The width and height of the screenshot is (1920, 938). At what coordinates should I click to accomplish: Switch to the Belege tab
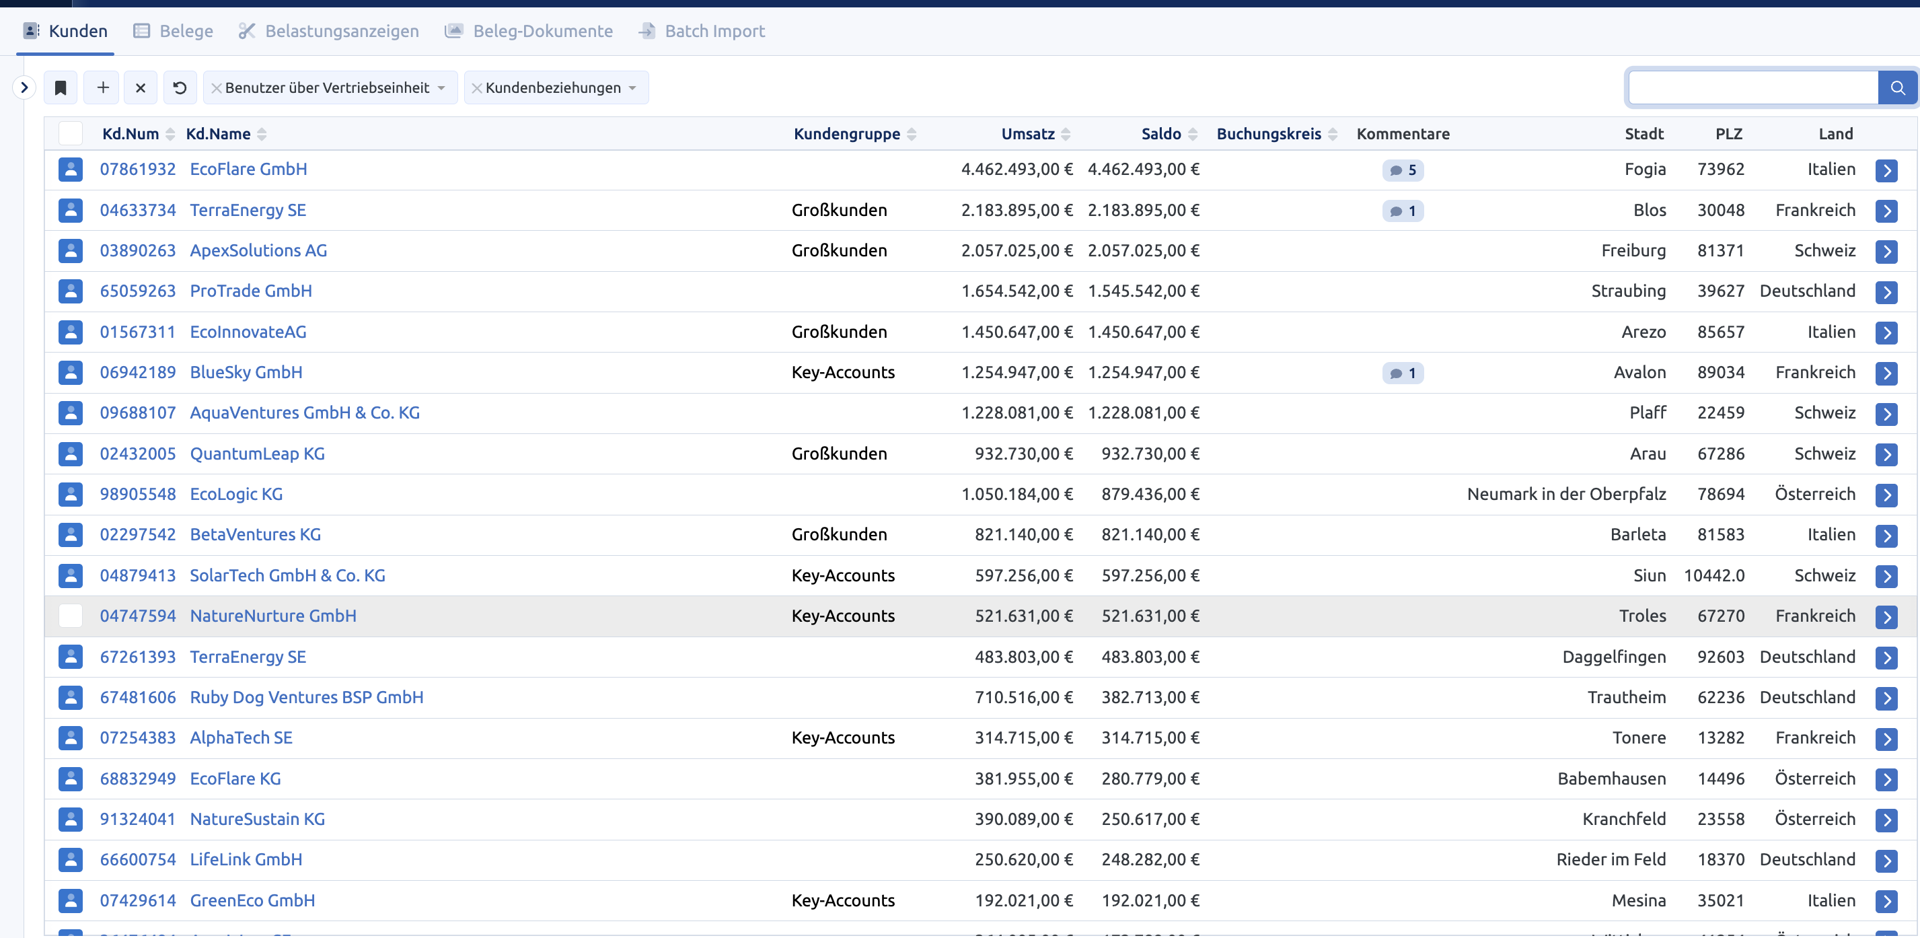[174, 31]
